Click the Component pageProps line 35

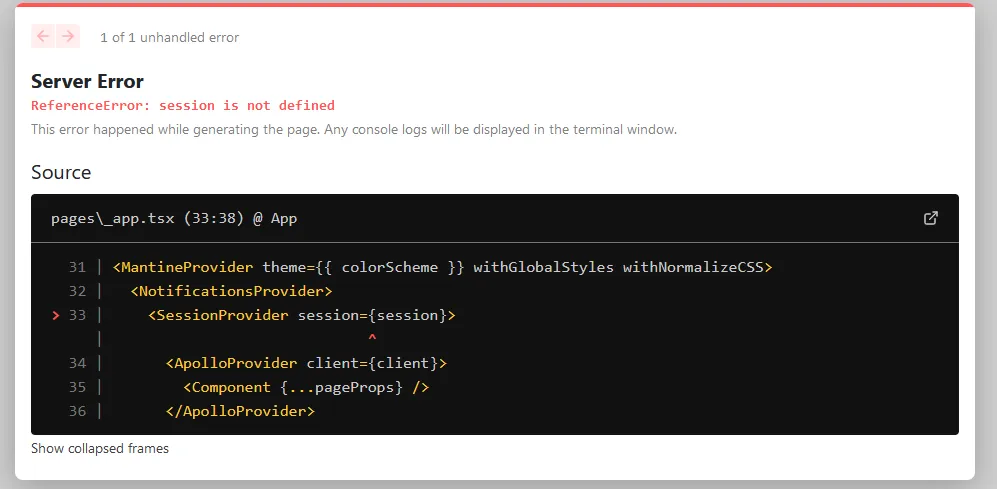click(306, 387)
